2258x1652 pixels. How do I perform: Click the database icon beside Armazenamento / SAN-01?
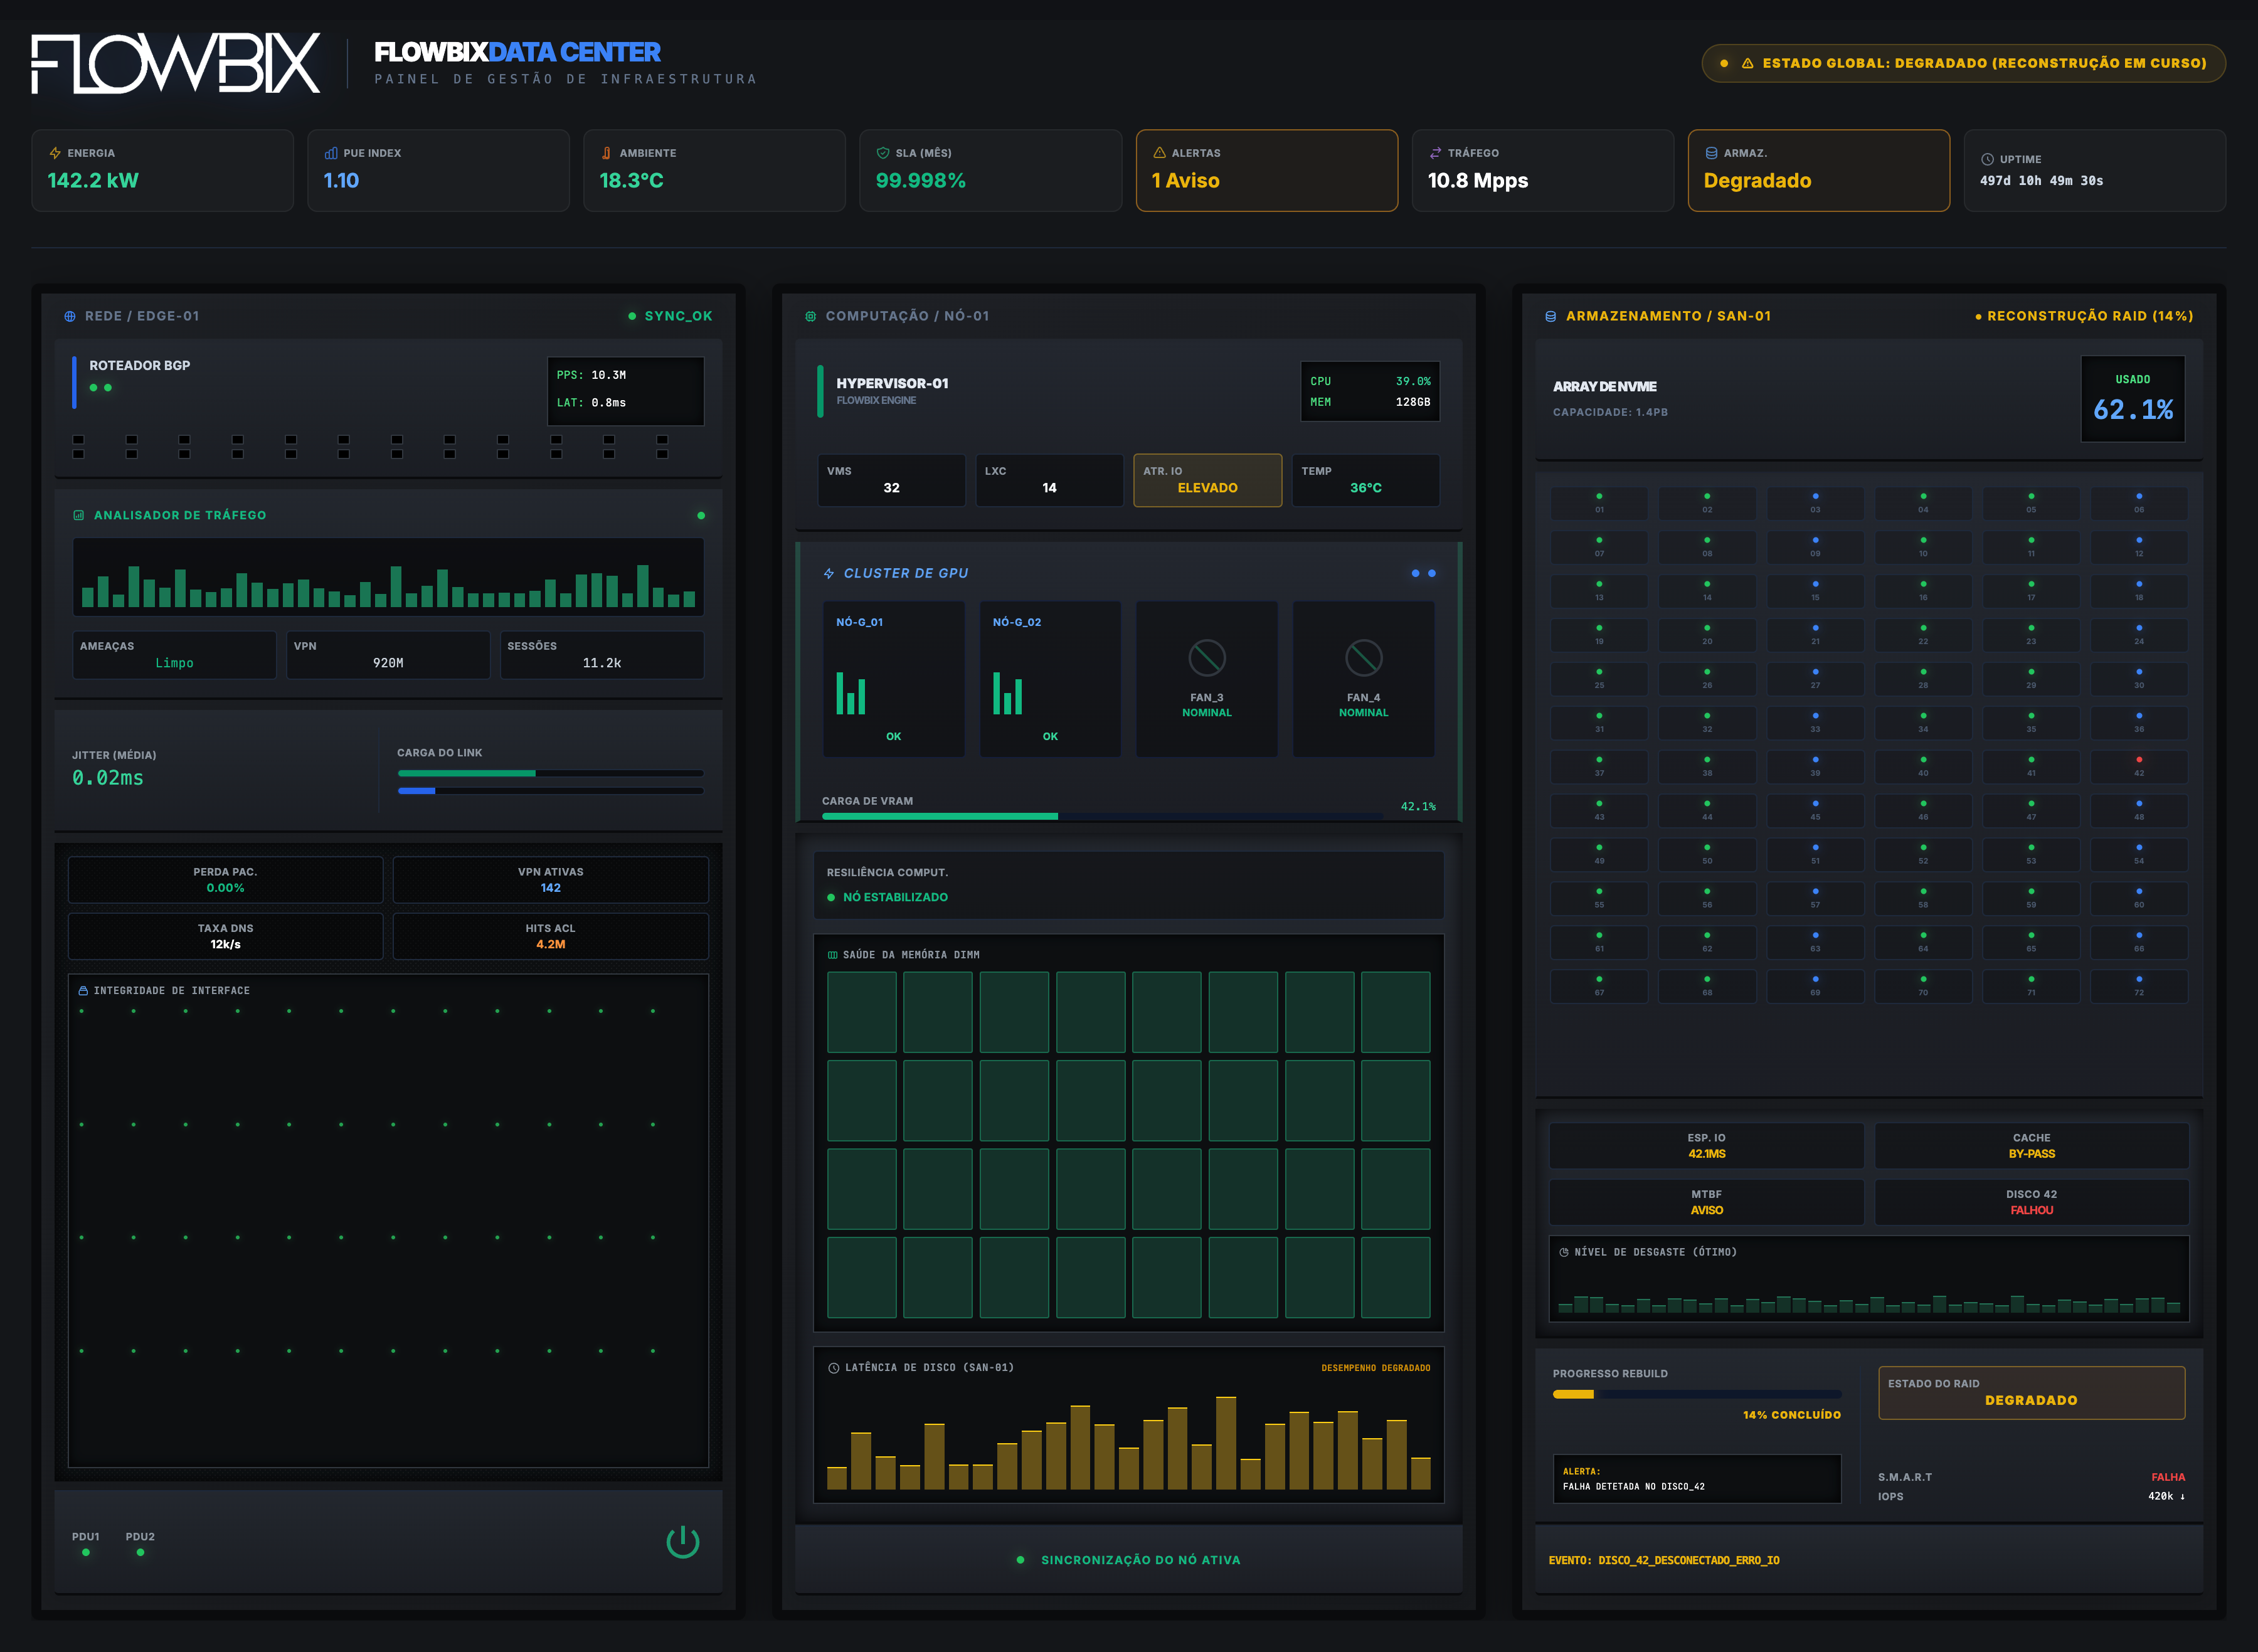coord(1550,316)
